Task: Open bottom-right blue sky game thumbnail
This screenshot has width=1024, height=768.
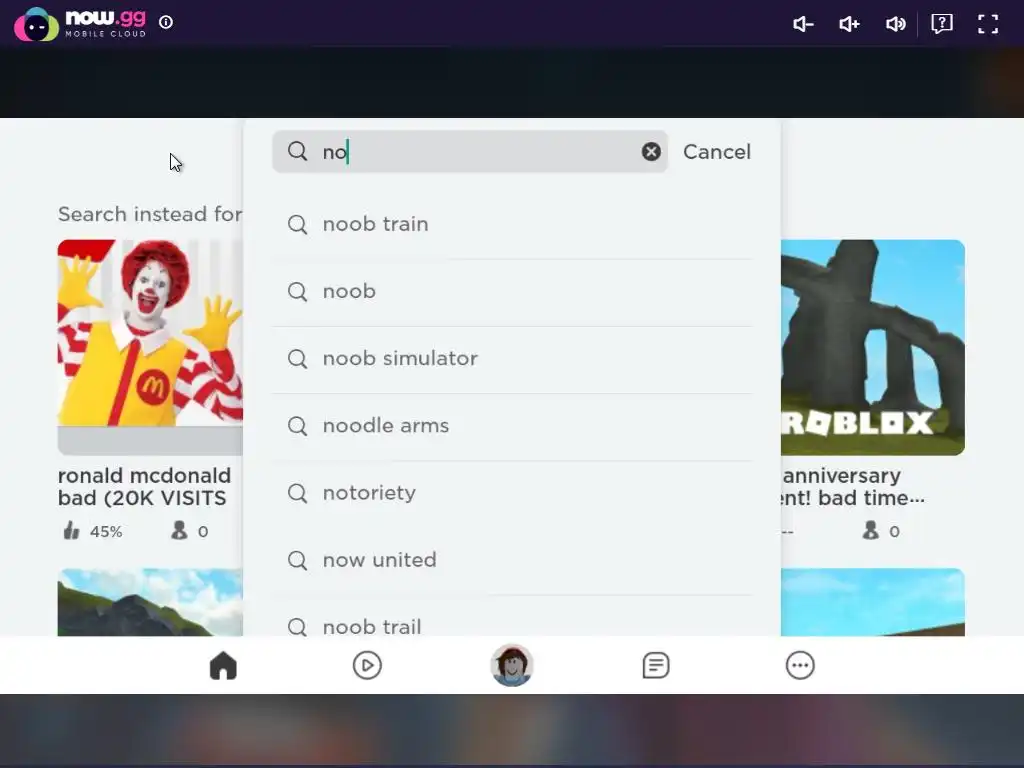Action: [872, 602]
